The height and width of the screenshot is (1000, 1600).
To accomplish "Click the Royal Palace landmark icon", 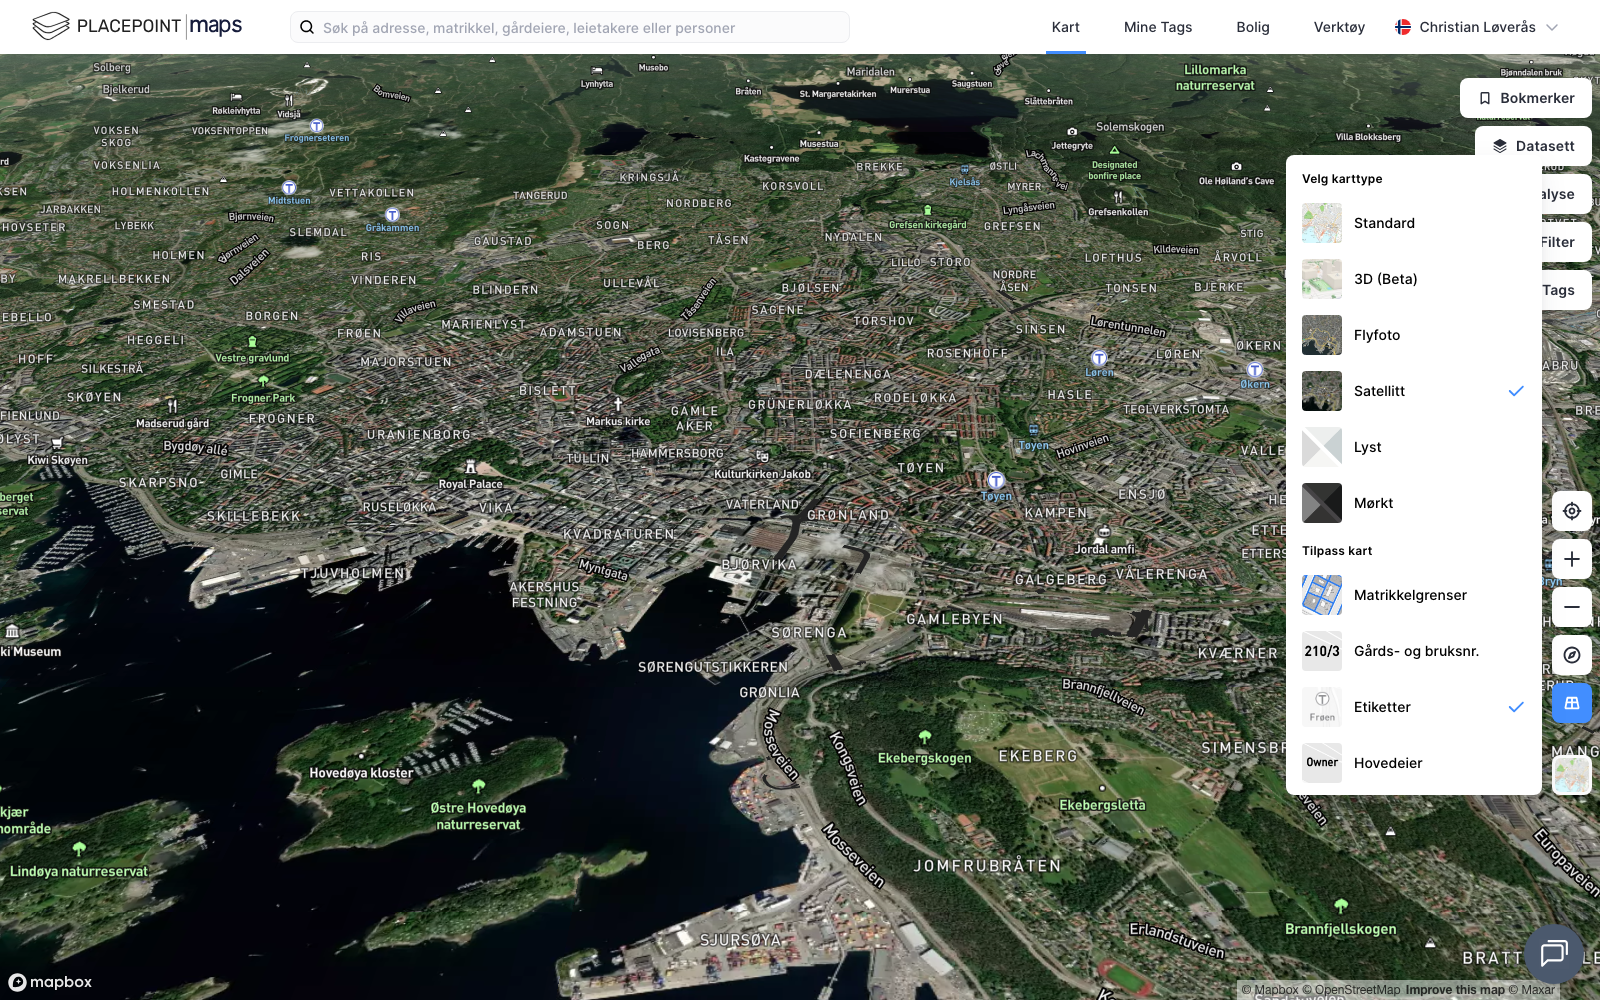I will [x=470, y=468].
